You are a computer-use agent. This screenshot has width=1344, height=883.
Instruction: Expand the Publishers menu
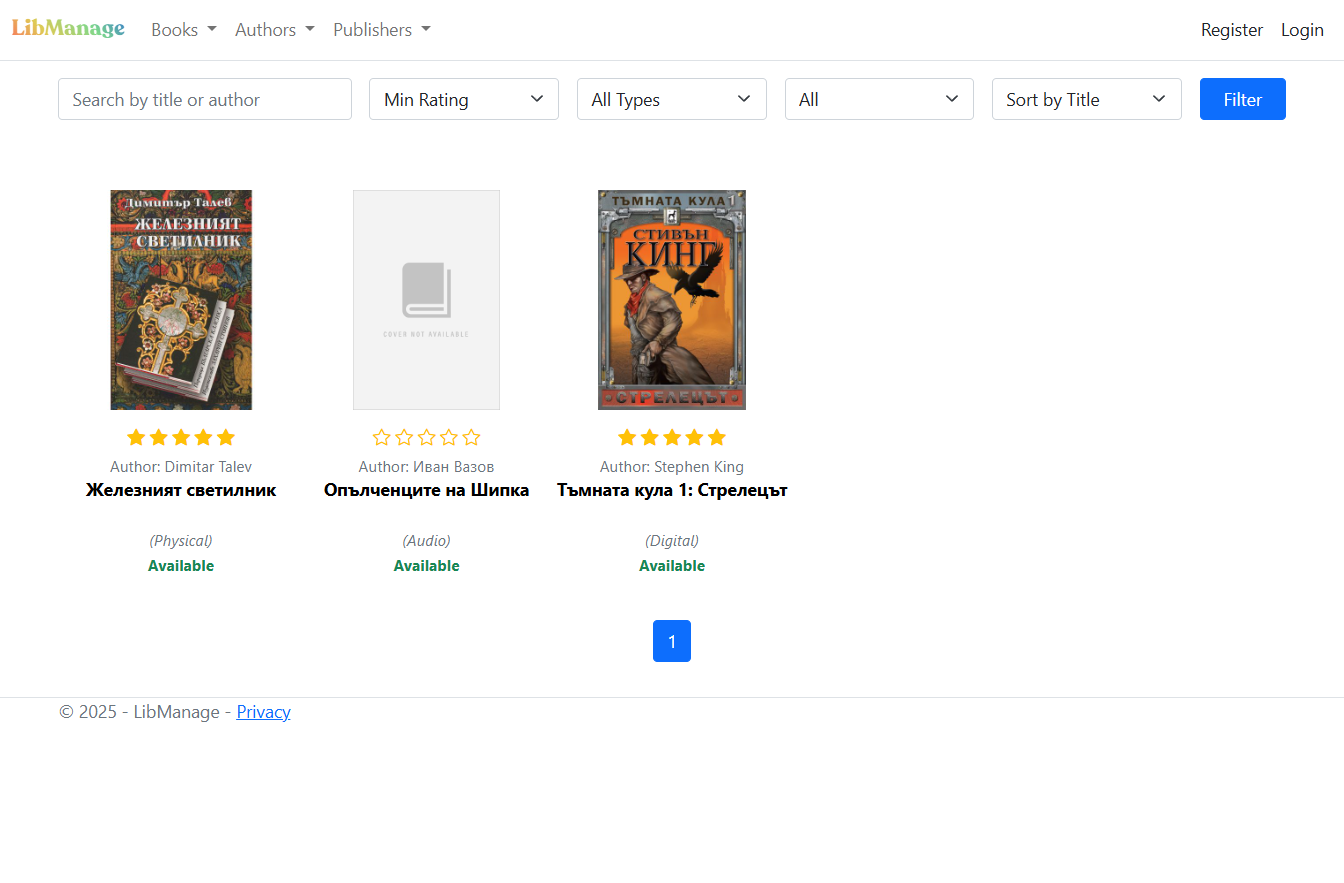click(x=382, y=30)
